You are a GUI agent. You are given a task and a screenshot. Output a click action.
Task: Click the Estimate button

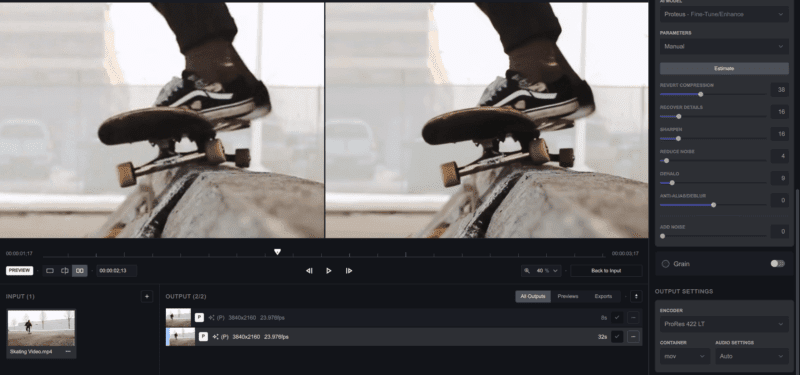pos(724,68)
